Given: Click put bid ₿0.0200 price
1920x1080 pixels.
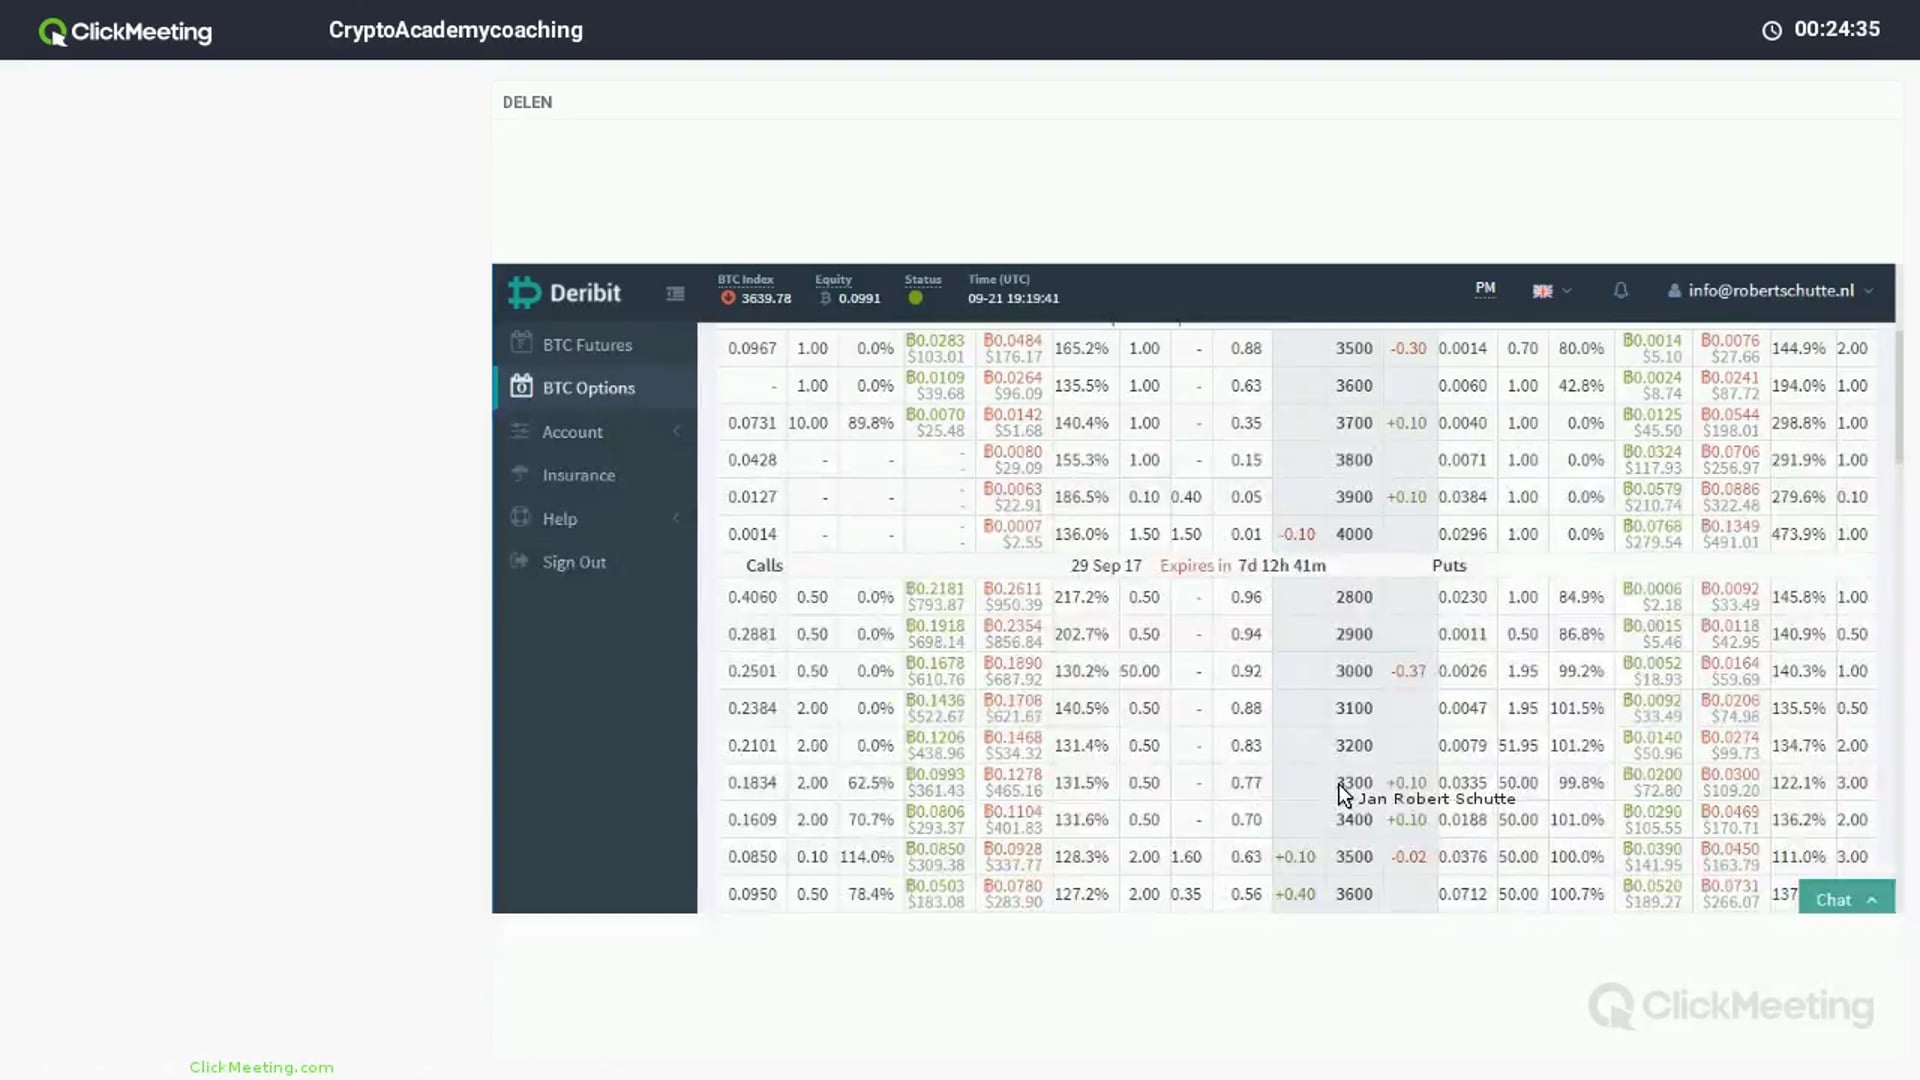Looking at the screenshot, I should point(1652,775).
